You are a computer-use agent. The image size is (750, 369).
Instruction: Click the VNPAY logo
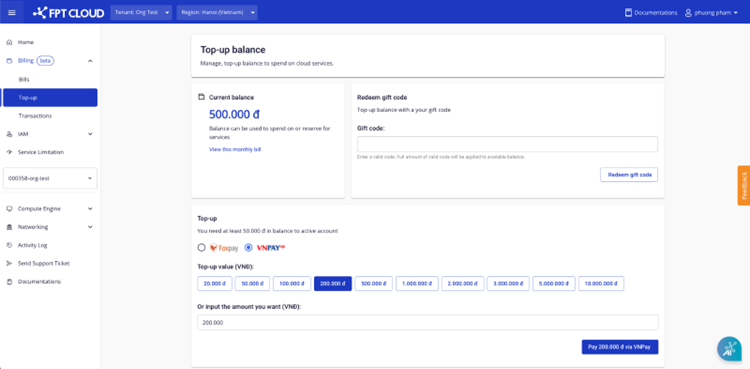click(x=271, y=248)
